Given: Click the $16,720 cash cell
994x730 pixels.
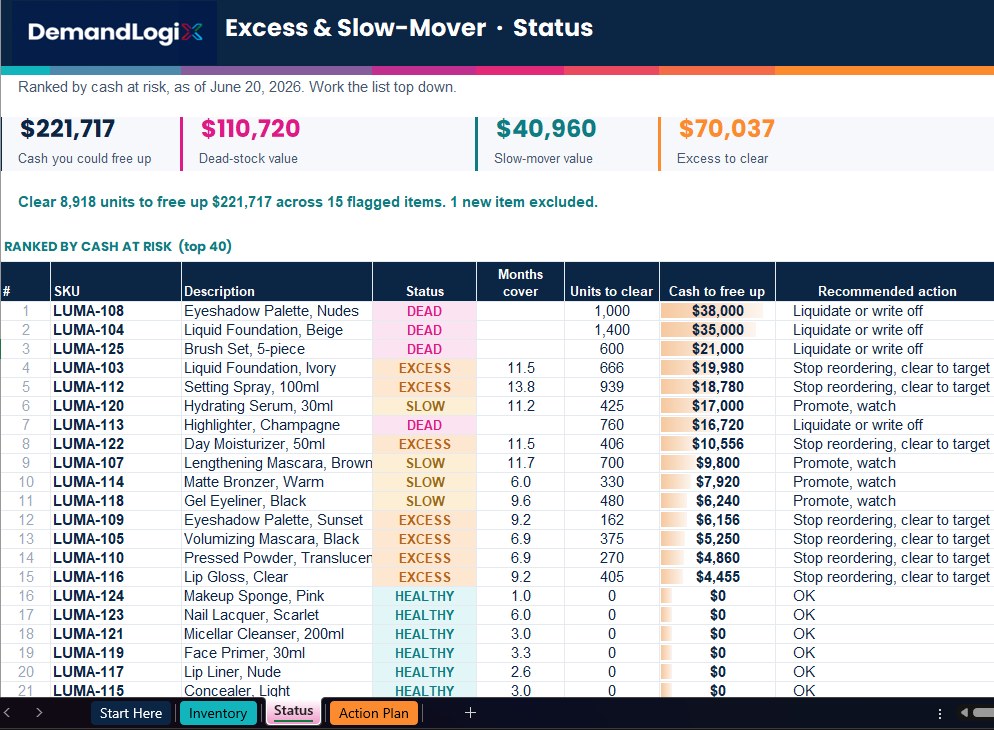Looking at the screenshot, I should click(x=717, y=425).
